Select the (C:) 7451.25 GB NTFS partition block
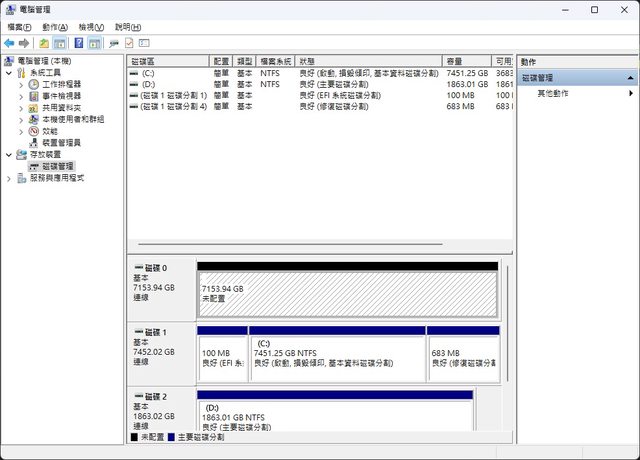 [336, 358]
